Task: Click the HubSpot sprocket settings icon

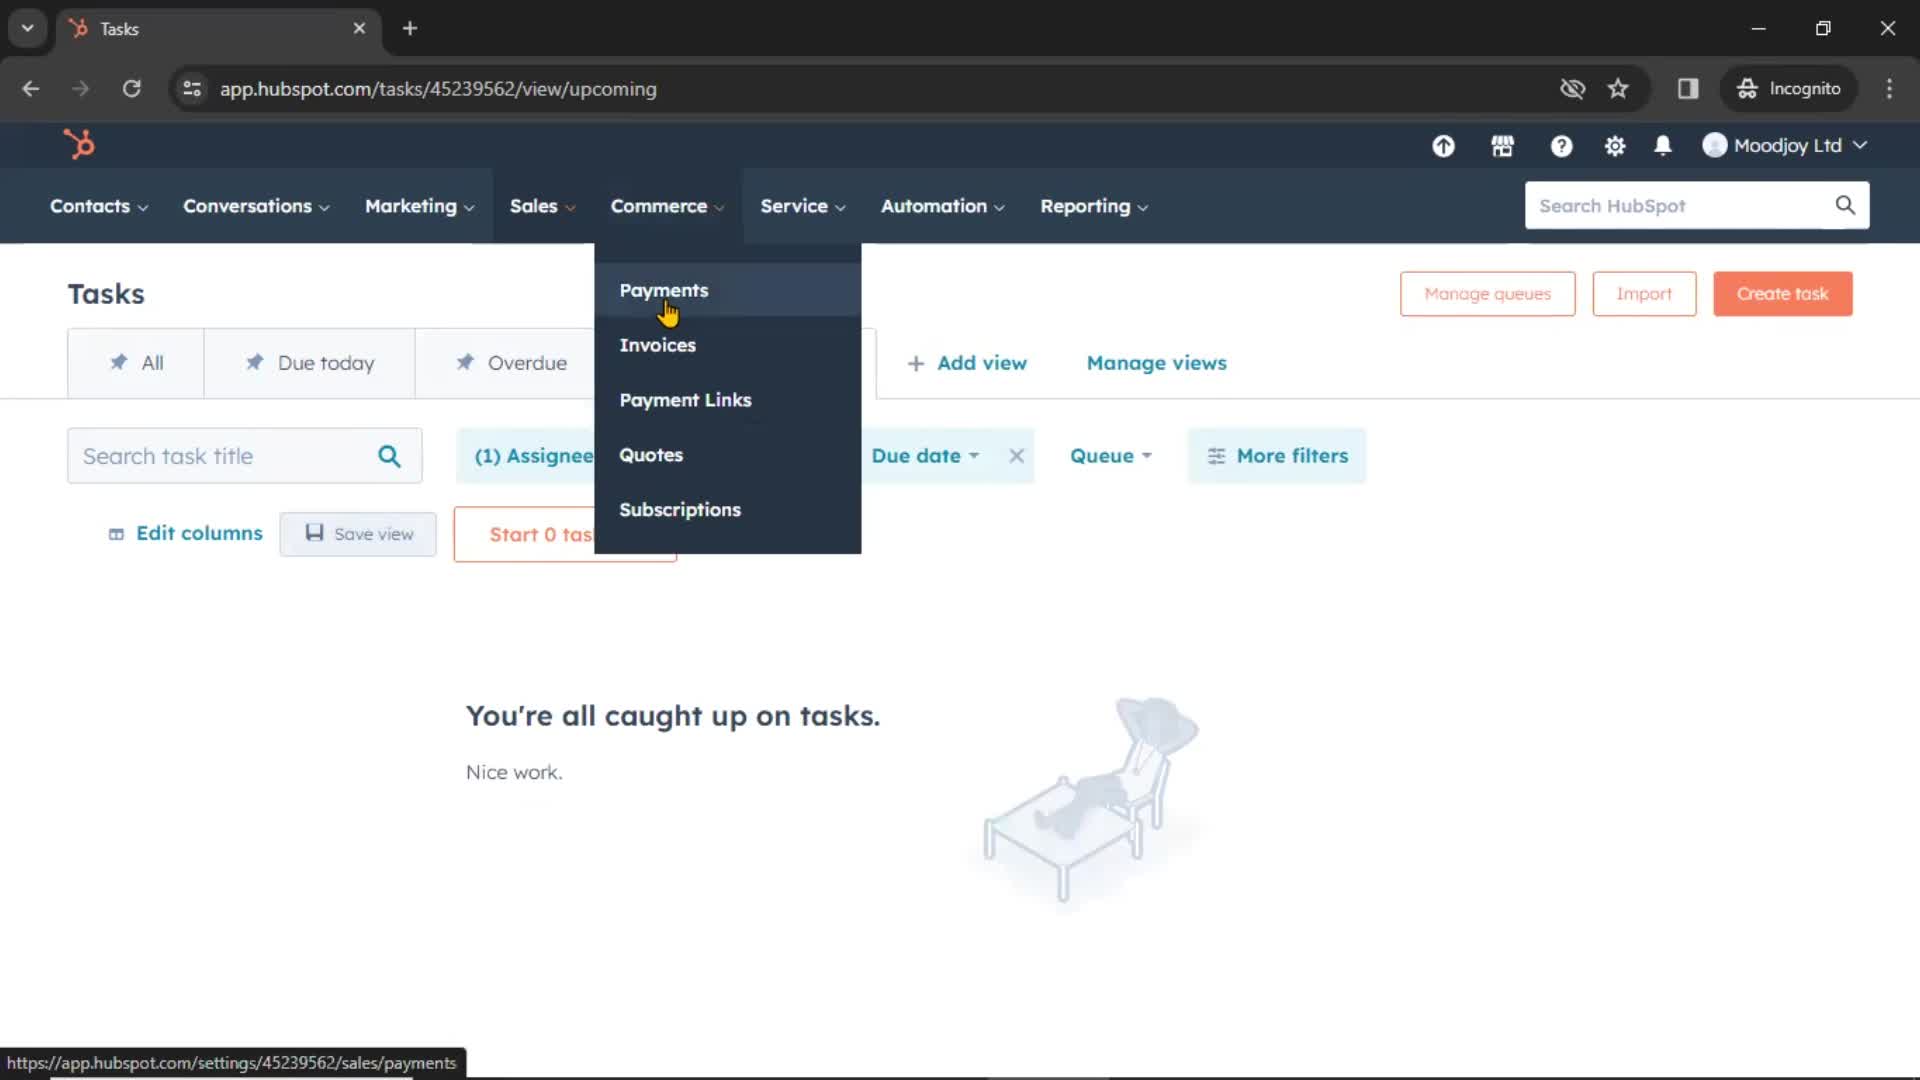Action: click(x=1615, y=145)
